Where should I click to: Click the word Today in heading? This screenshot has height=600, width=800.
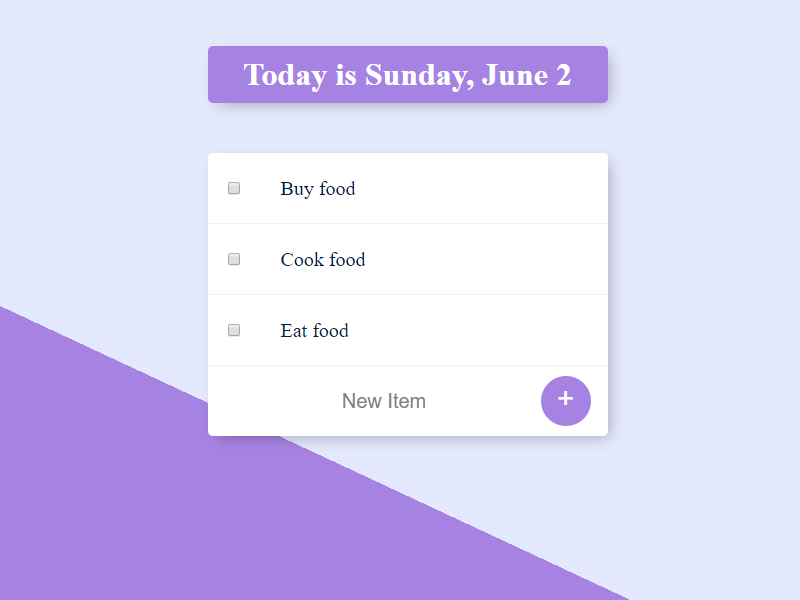click(x=284, y=75)
